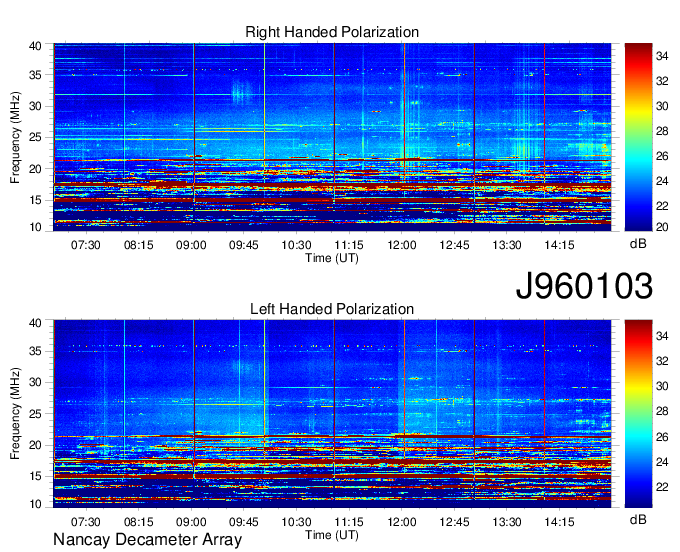
Task: Click the 'dB' label under the Left Handed colorbar
Action: (638, 519)
